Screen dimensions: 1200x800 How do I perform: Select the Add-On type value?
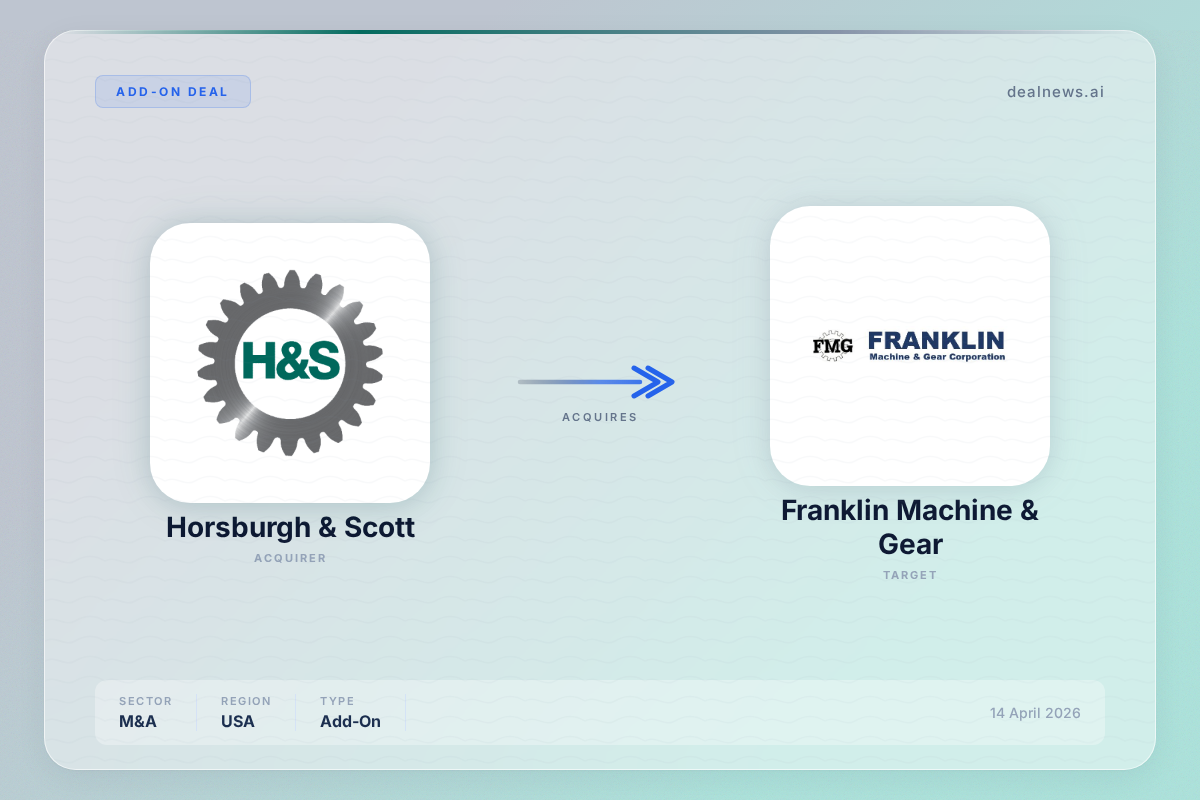pyautogui.click(x=350, y=721)
